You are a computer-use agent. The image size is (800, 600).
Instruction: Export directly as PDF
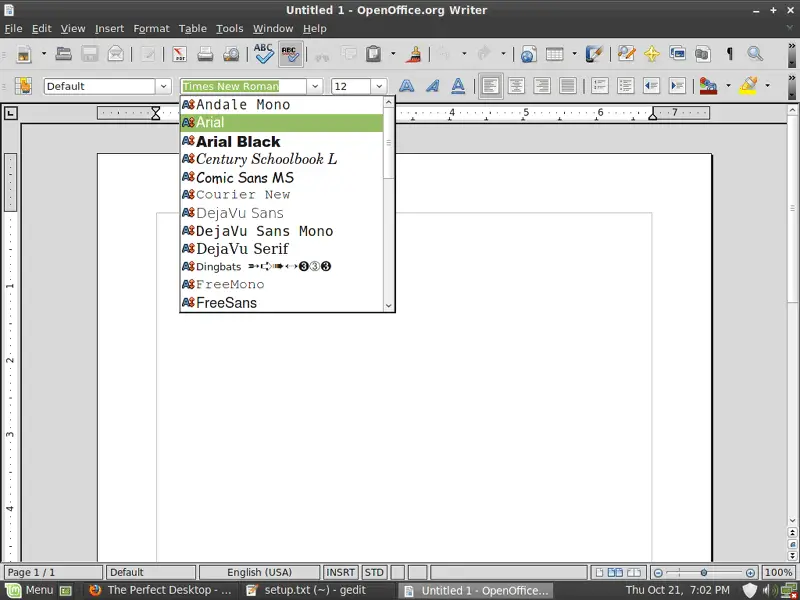coord(180,54)
